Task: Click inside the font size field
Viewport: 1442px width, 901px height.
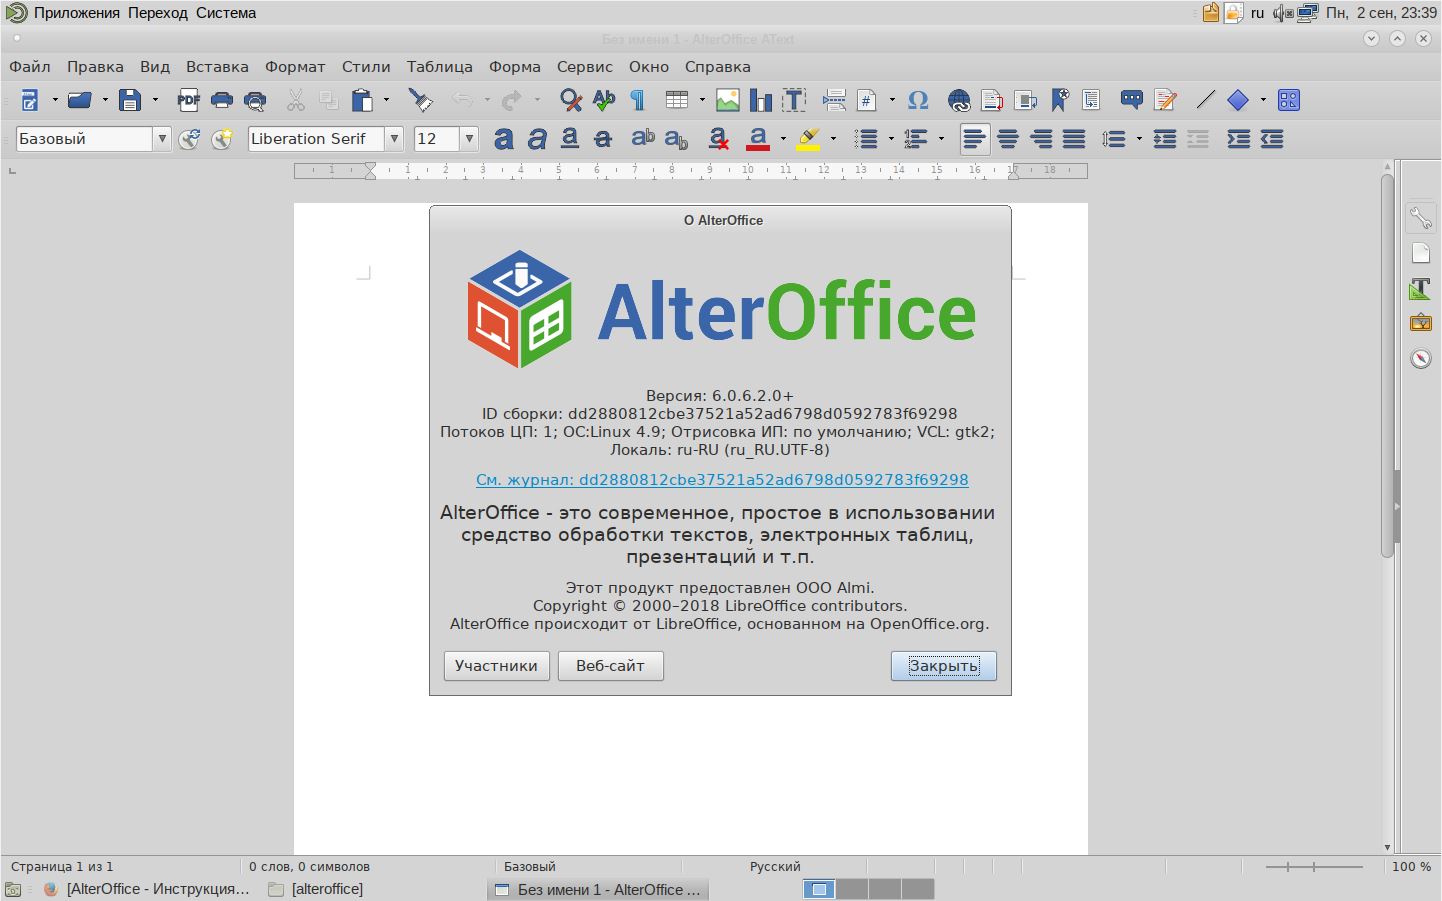Action: coord(437,139)
